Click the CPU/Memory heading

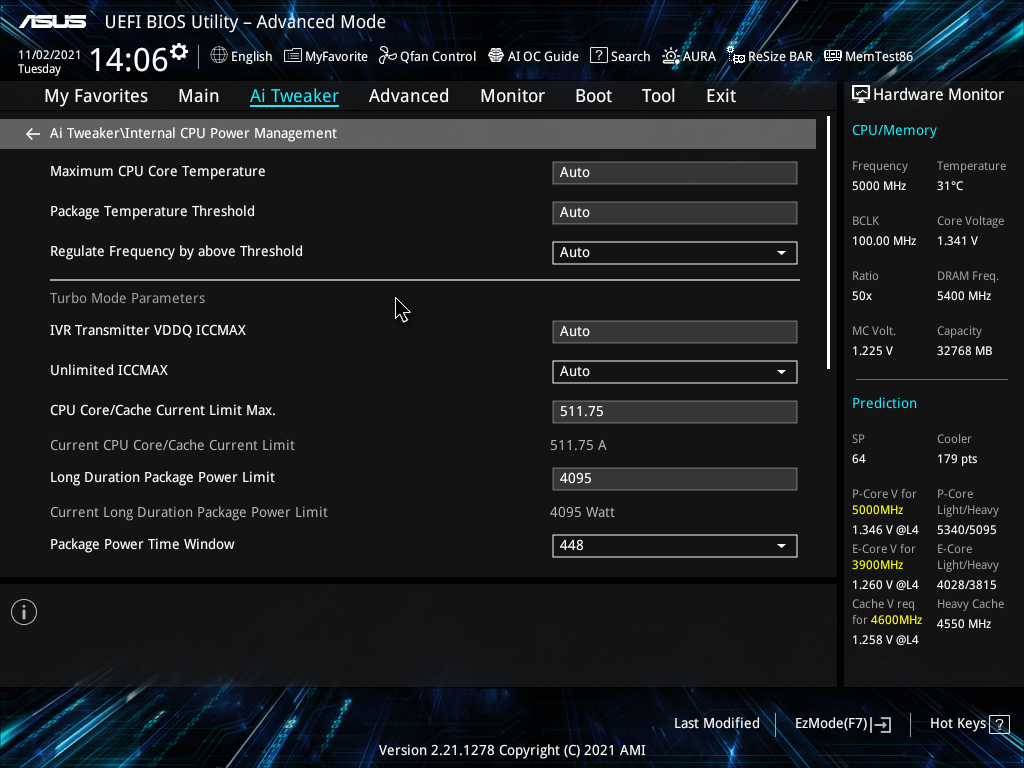pyautogui.click(x=894, y=130)
